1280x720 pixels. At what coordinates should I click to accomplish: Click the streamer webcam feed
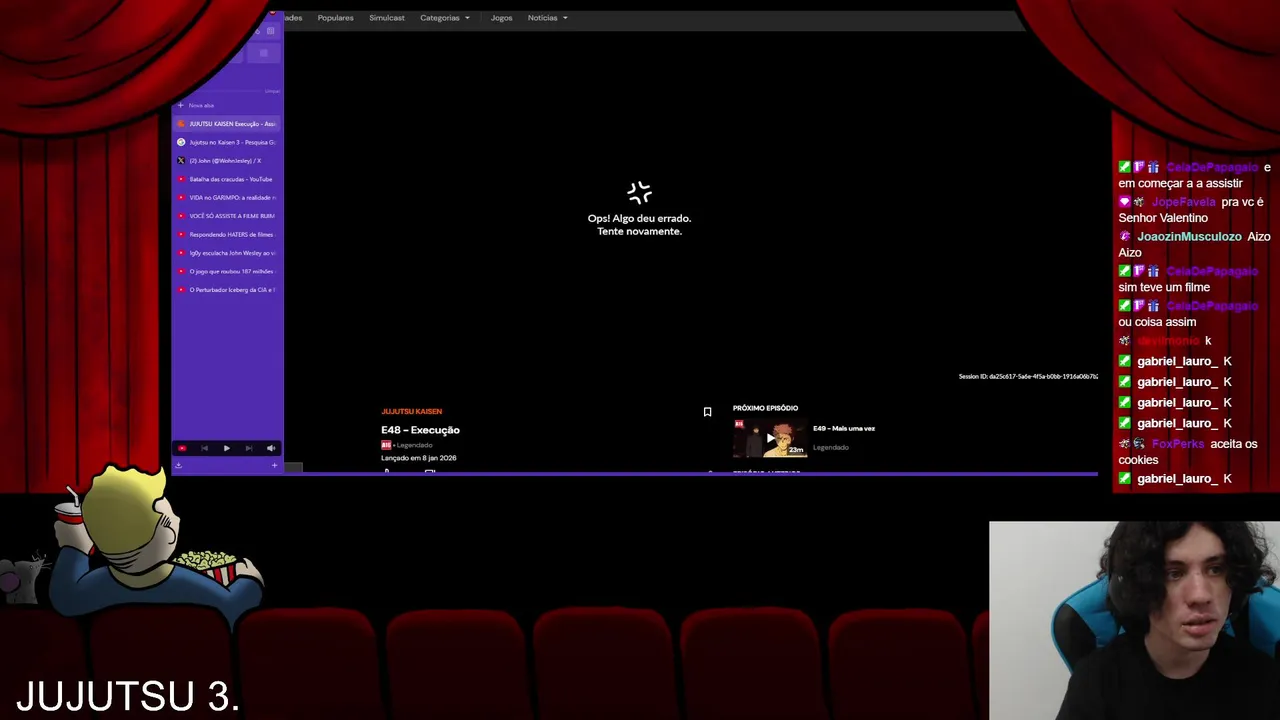[1134, 620]
